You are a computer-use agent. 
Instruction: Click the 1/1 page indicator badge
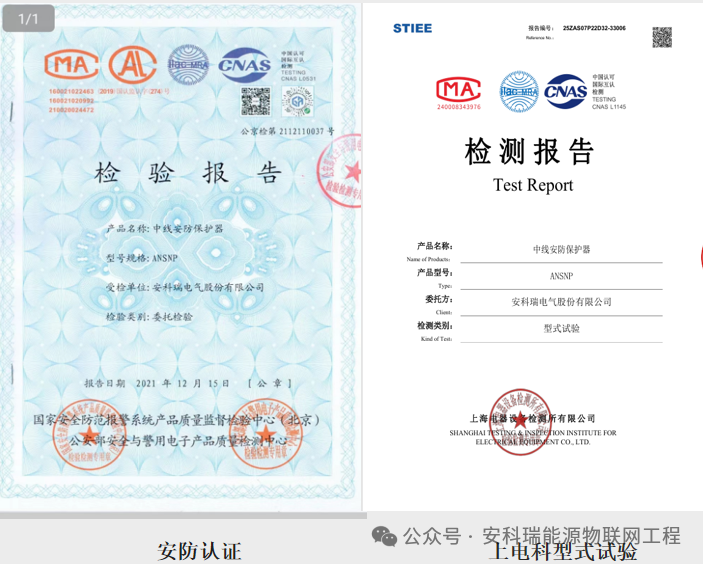point(28,19)
